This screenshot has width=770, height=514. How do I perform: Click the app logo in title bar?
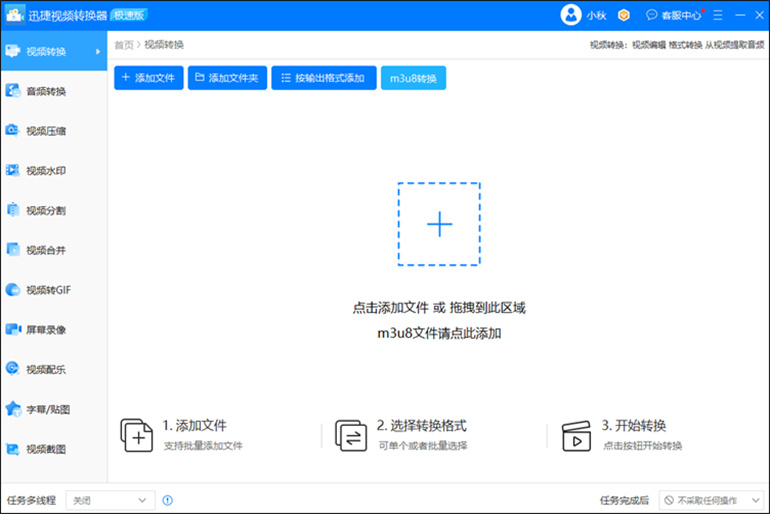pyautogui.click(x=14, y=15)
